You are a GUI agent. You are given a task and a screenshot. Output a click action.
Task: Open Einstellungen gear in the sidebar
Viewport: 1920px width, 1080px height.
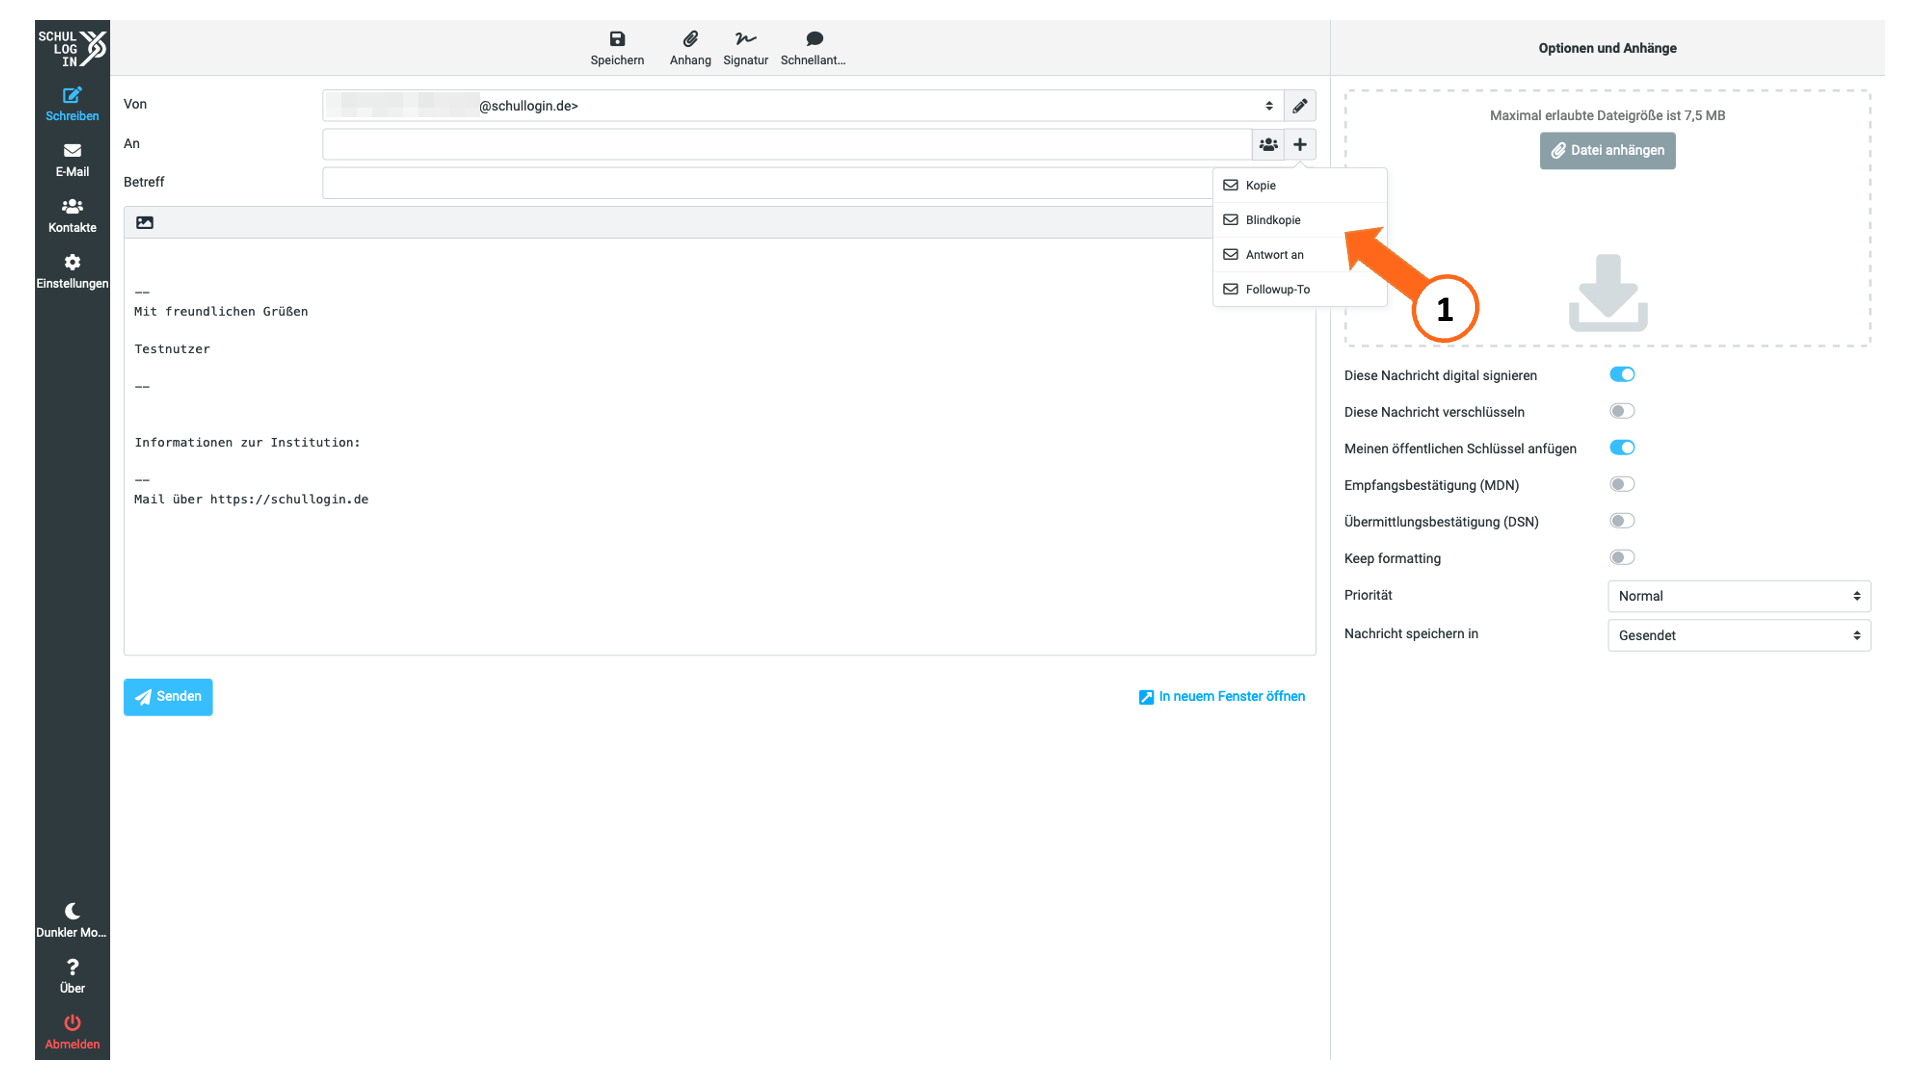pyautogui.click(x=72, y=272)
